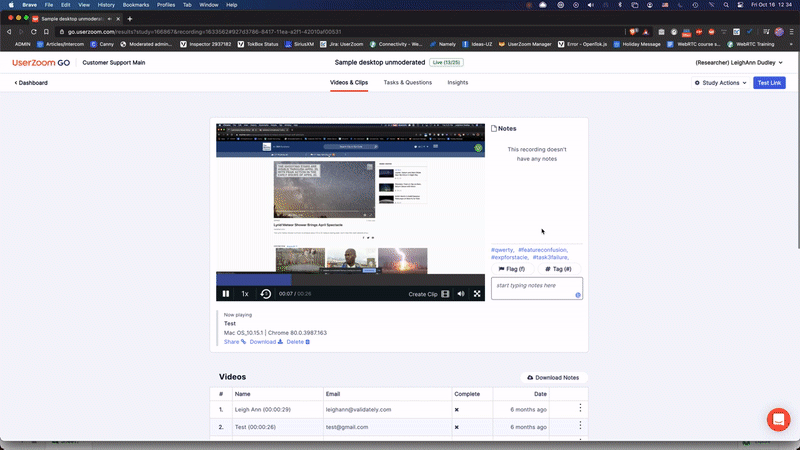Click the macOS Spotlight search icon
The width and height of the screenshot is (800, 450).
pyautogui.click(x=726, y=5)
